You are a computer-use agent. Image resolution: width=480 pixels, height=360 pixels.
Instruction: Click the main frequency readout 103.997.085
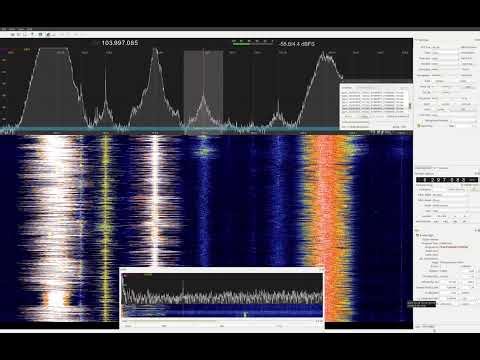tap(120, 43)
